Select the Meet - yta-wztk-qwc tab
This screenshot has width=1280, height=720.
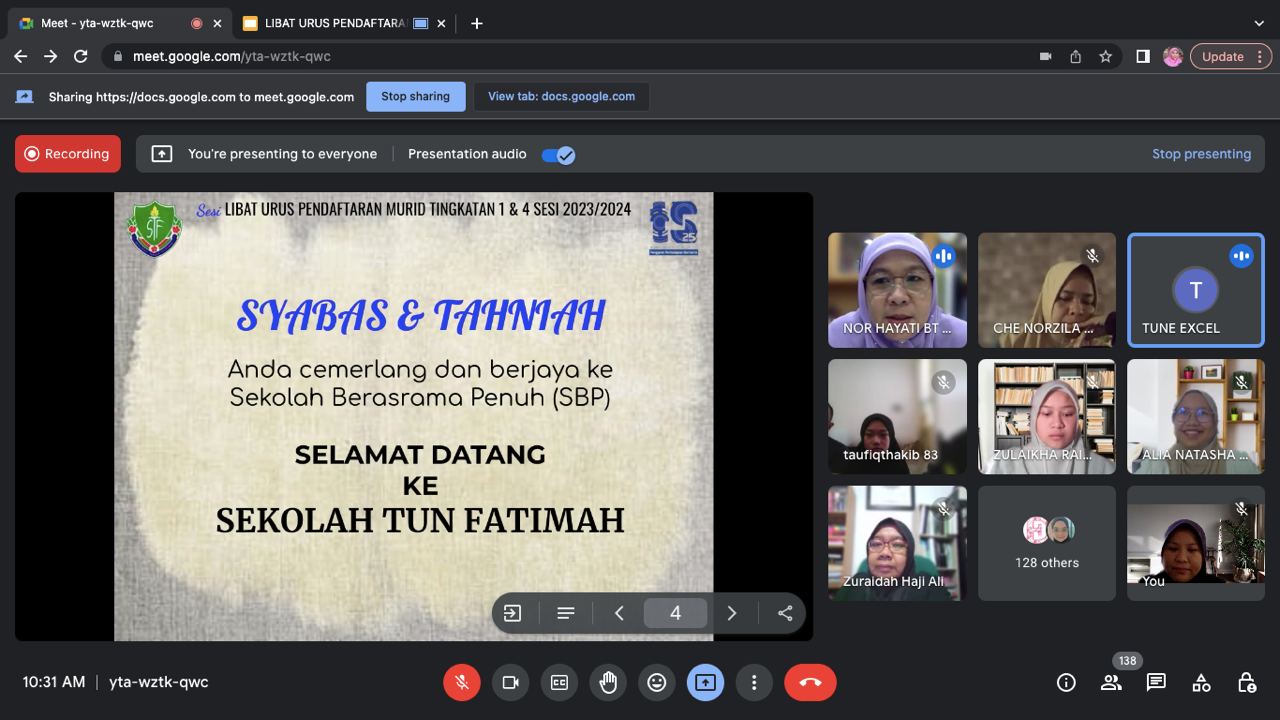[x=100, y=23]
